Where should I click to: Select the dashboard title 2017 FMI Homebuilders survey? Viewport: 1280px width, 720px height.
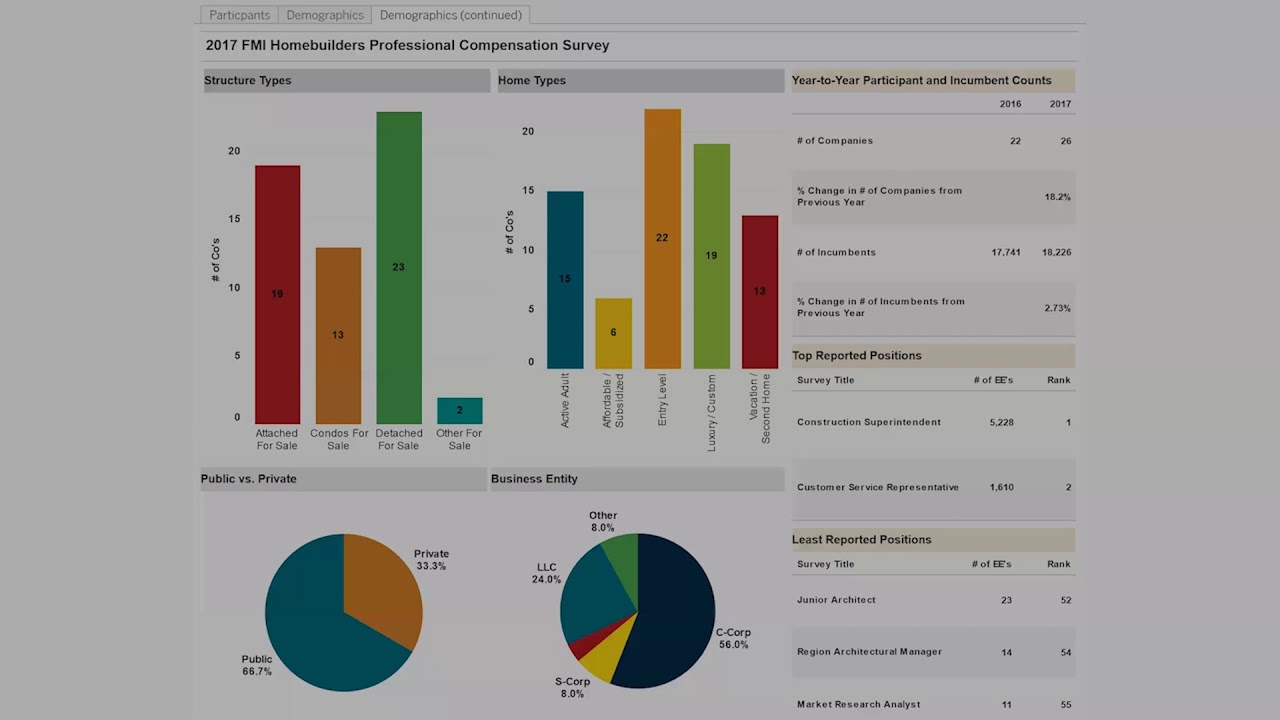point(407,45)
